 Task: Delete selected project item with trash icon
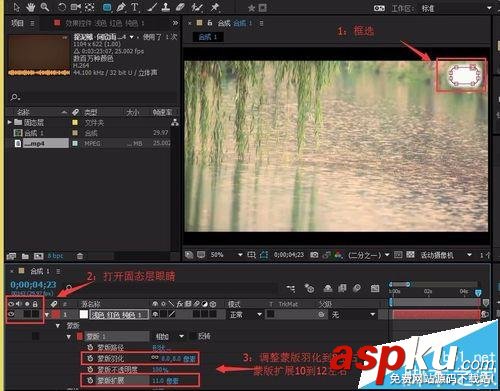point(80,256)
